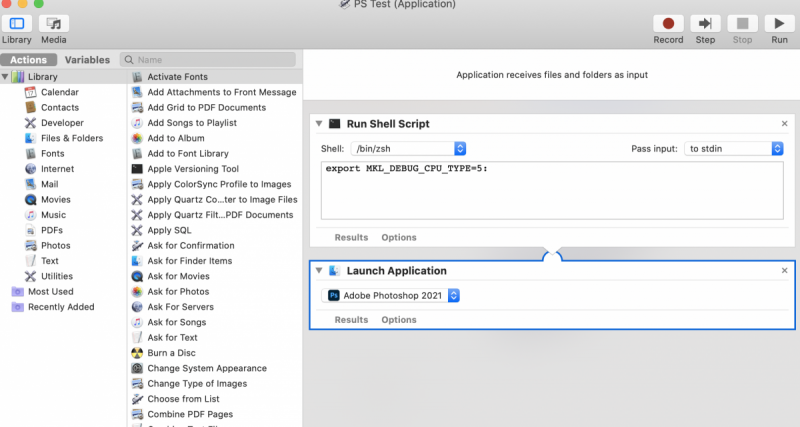This screenshot has width=800, height=427.
Task: Collapse the Library tree disclosure triangle
Action: 5,77
